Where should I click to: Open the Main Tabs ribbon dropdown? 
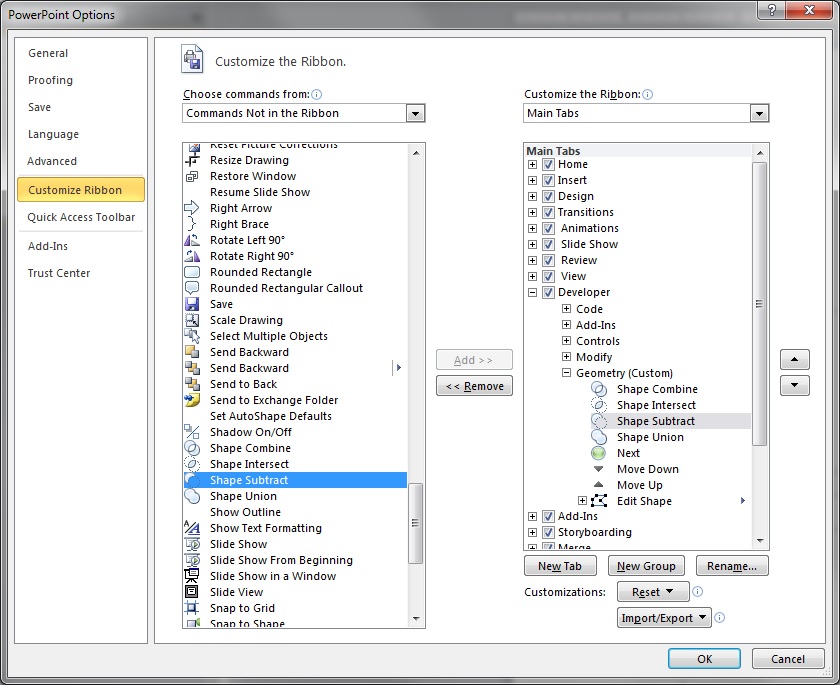(x=759, y=113)
